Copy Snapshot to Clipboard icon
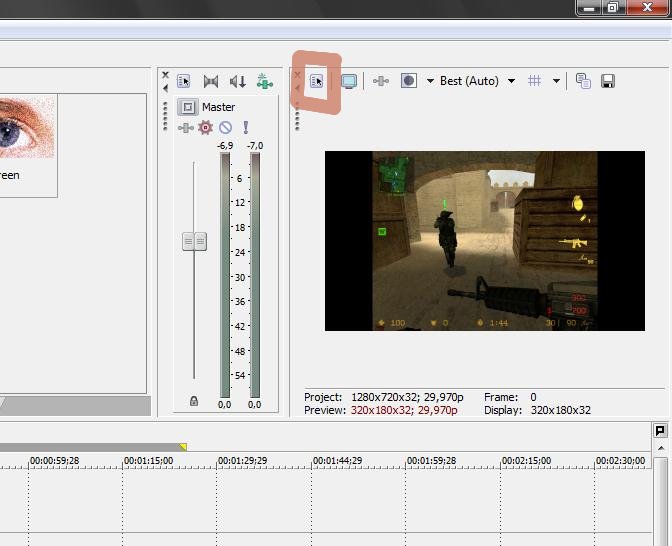 pos(583,81)
